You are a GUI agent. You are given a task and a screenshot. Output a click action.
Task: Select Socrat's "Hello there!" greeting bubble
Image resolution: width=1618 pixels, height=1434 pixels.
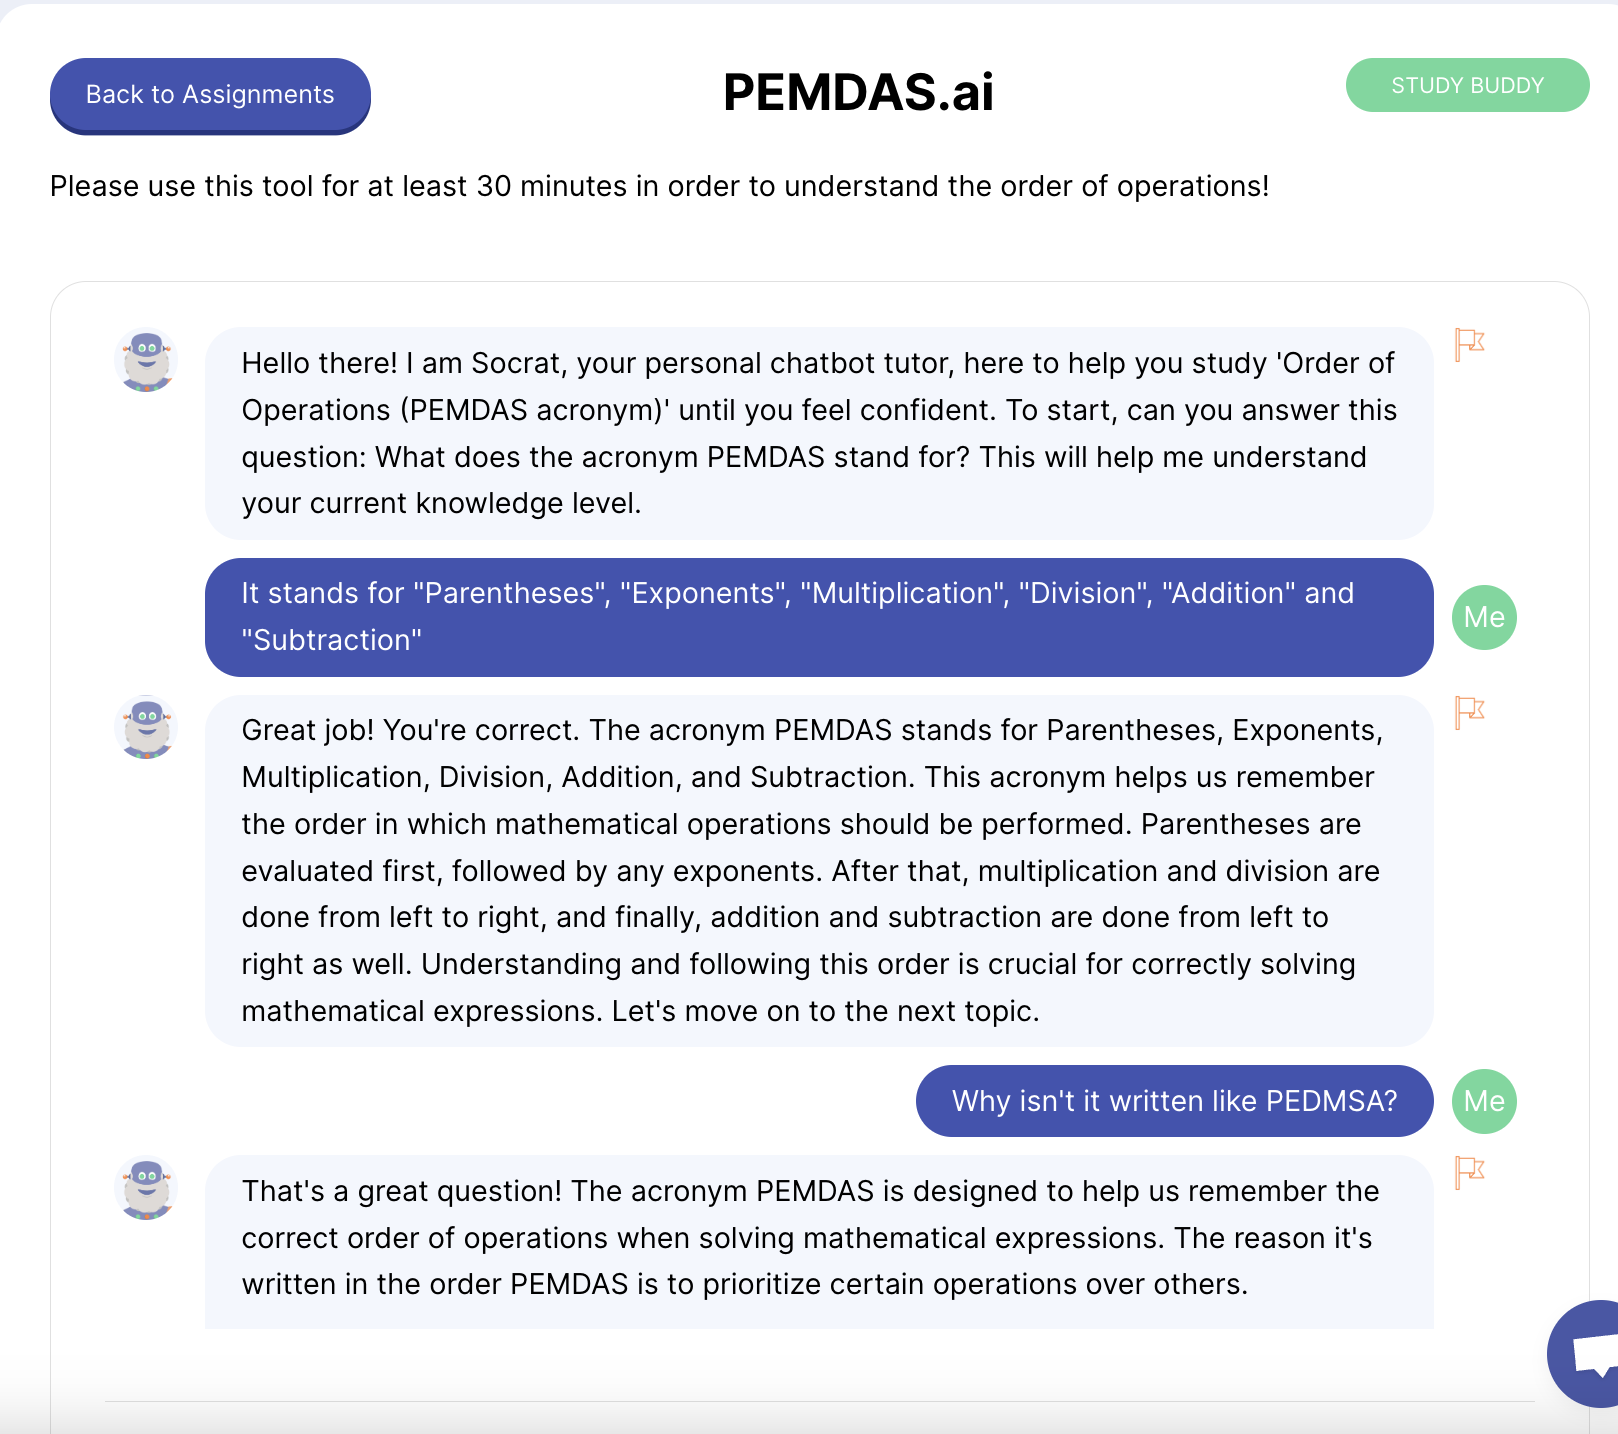click(818, 433)
